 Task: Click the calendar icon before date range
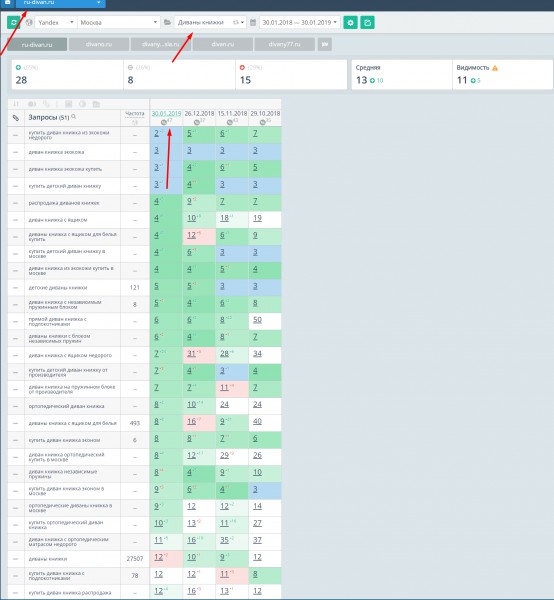pos(253,23)
